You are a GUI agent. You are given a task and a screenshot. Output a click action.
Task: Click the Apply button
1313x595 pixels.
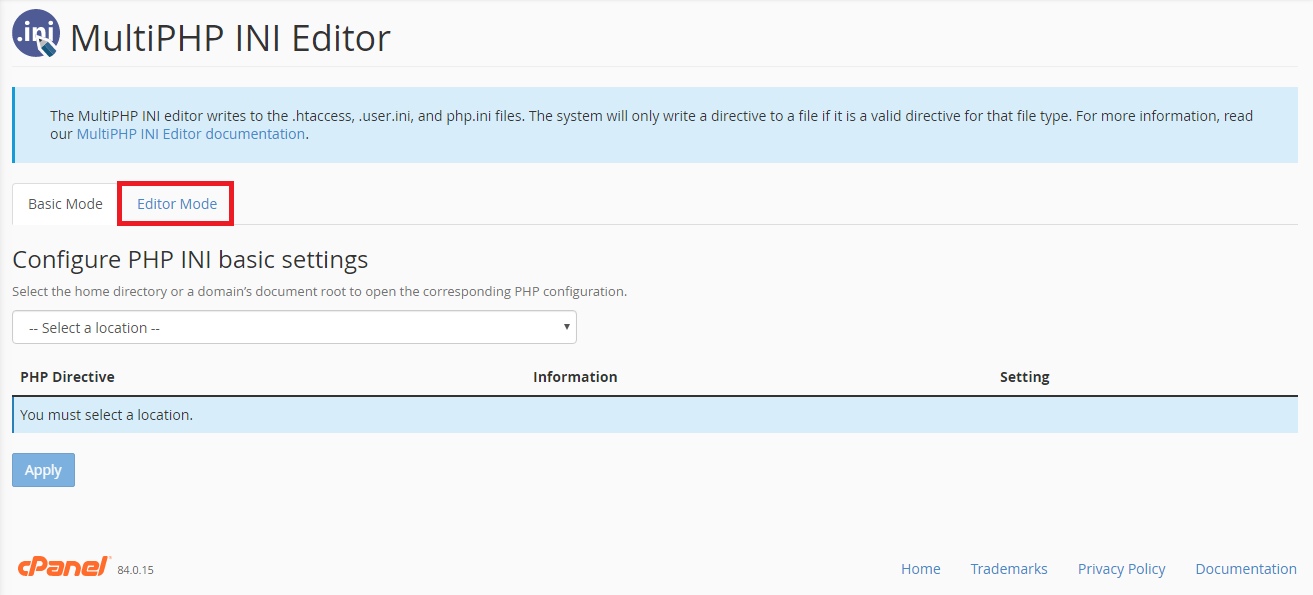(43, 470)
